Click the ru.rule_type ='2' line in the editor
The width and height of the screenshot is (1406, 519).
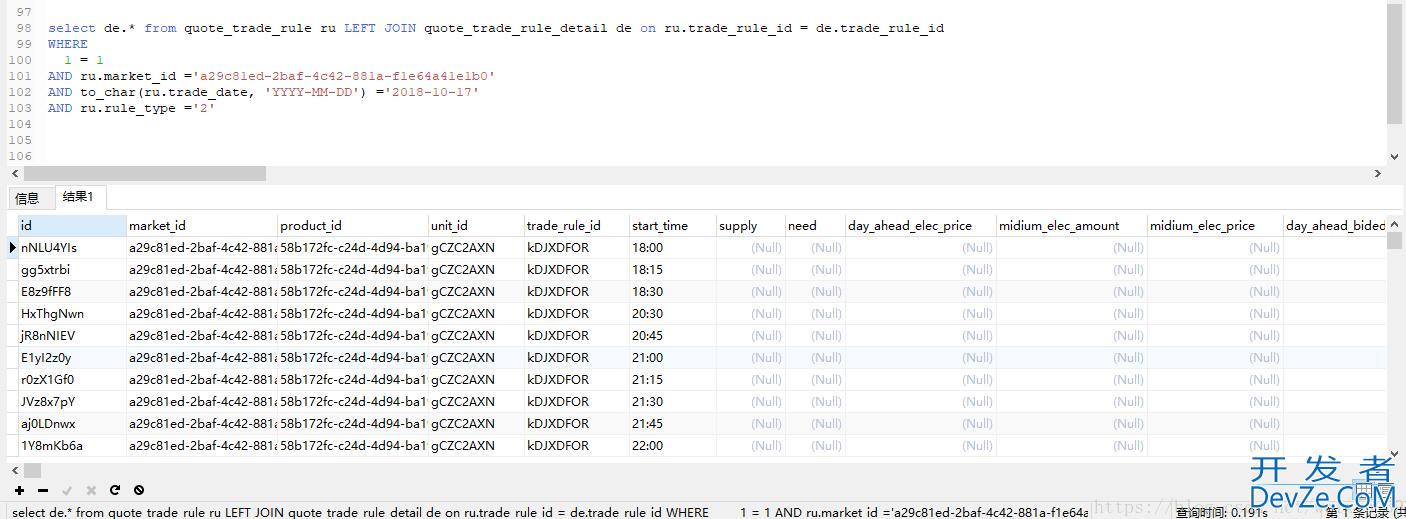[131, 108]
